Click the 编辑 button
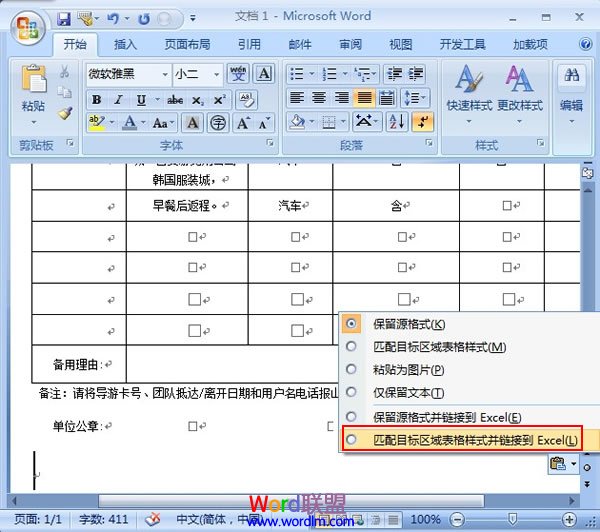 coord(571,94)
